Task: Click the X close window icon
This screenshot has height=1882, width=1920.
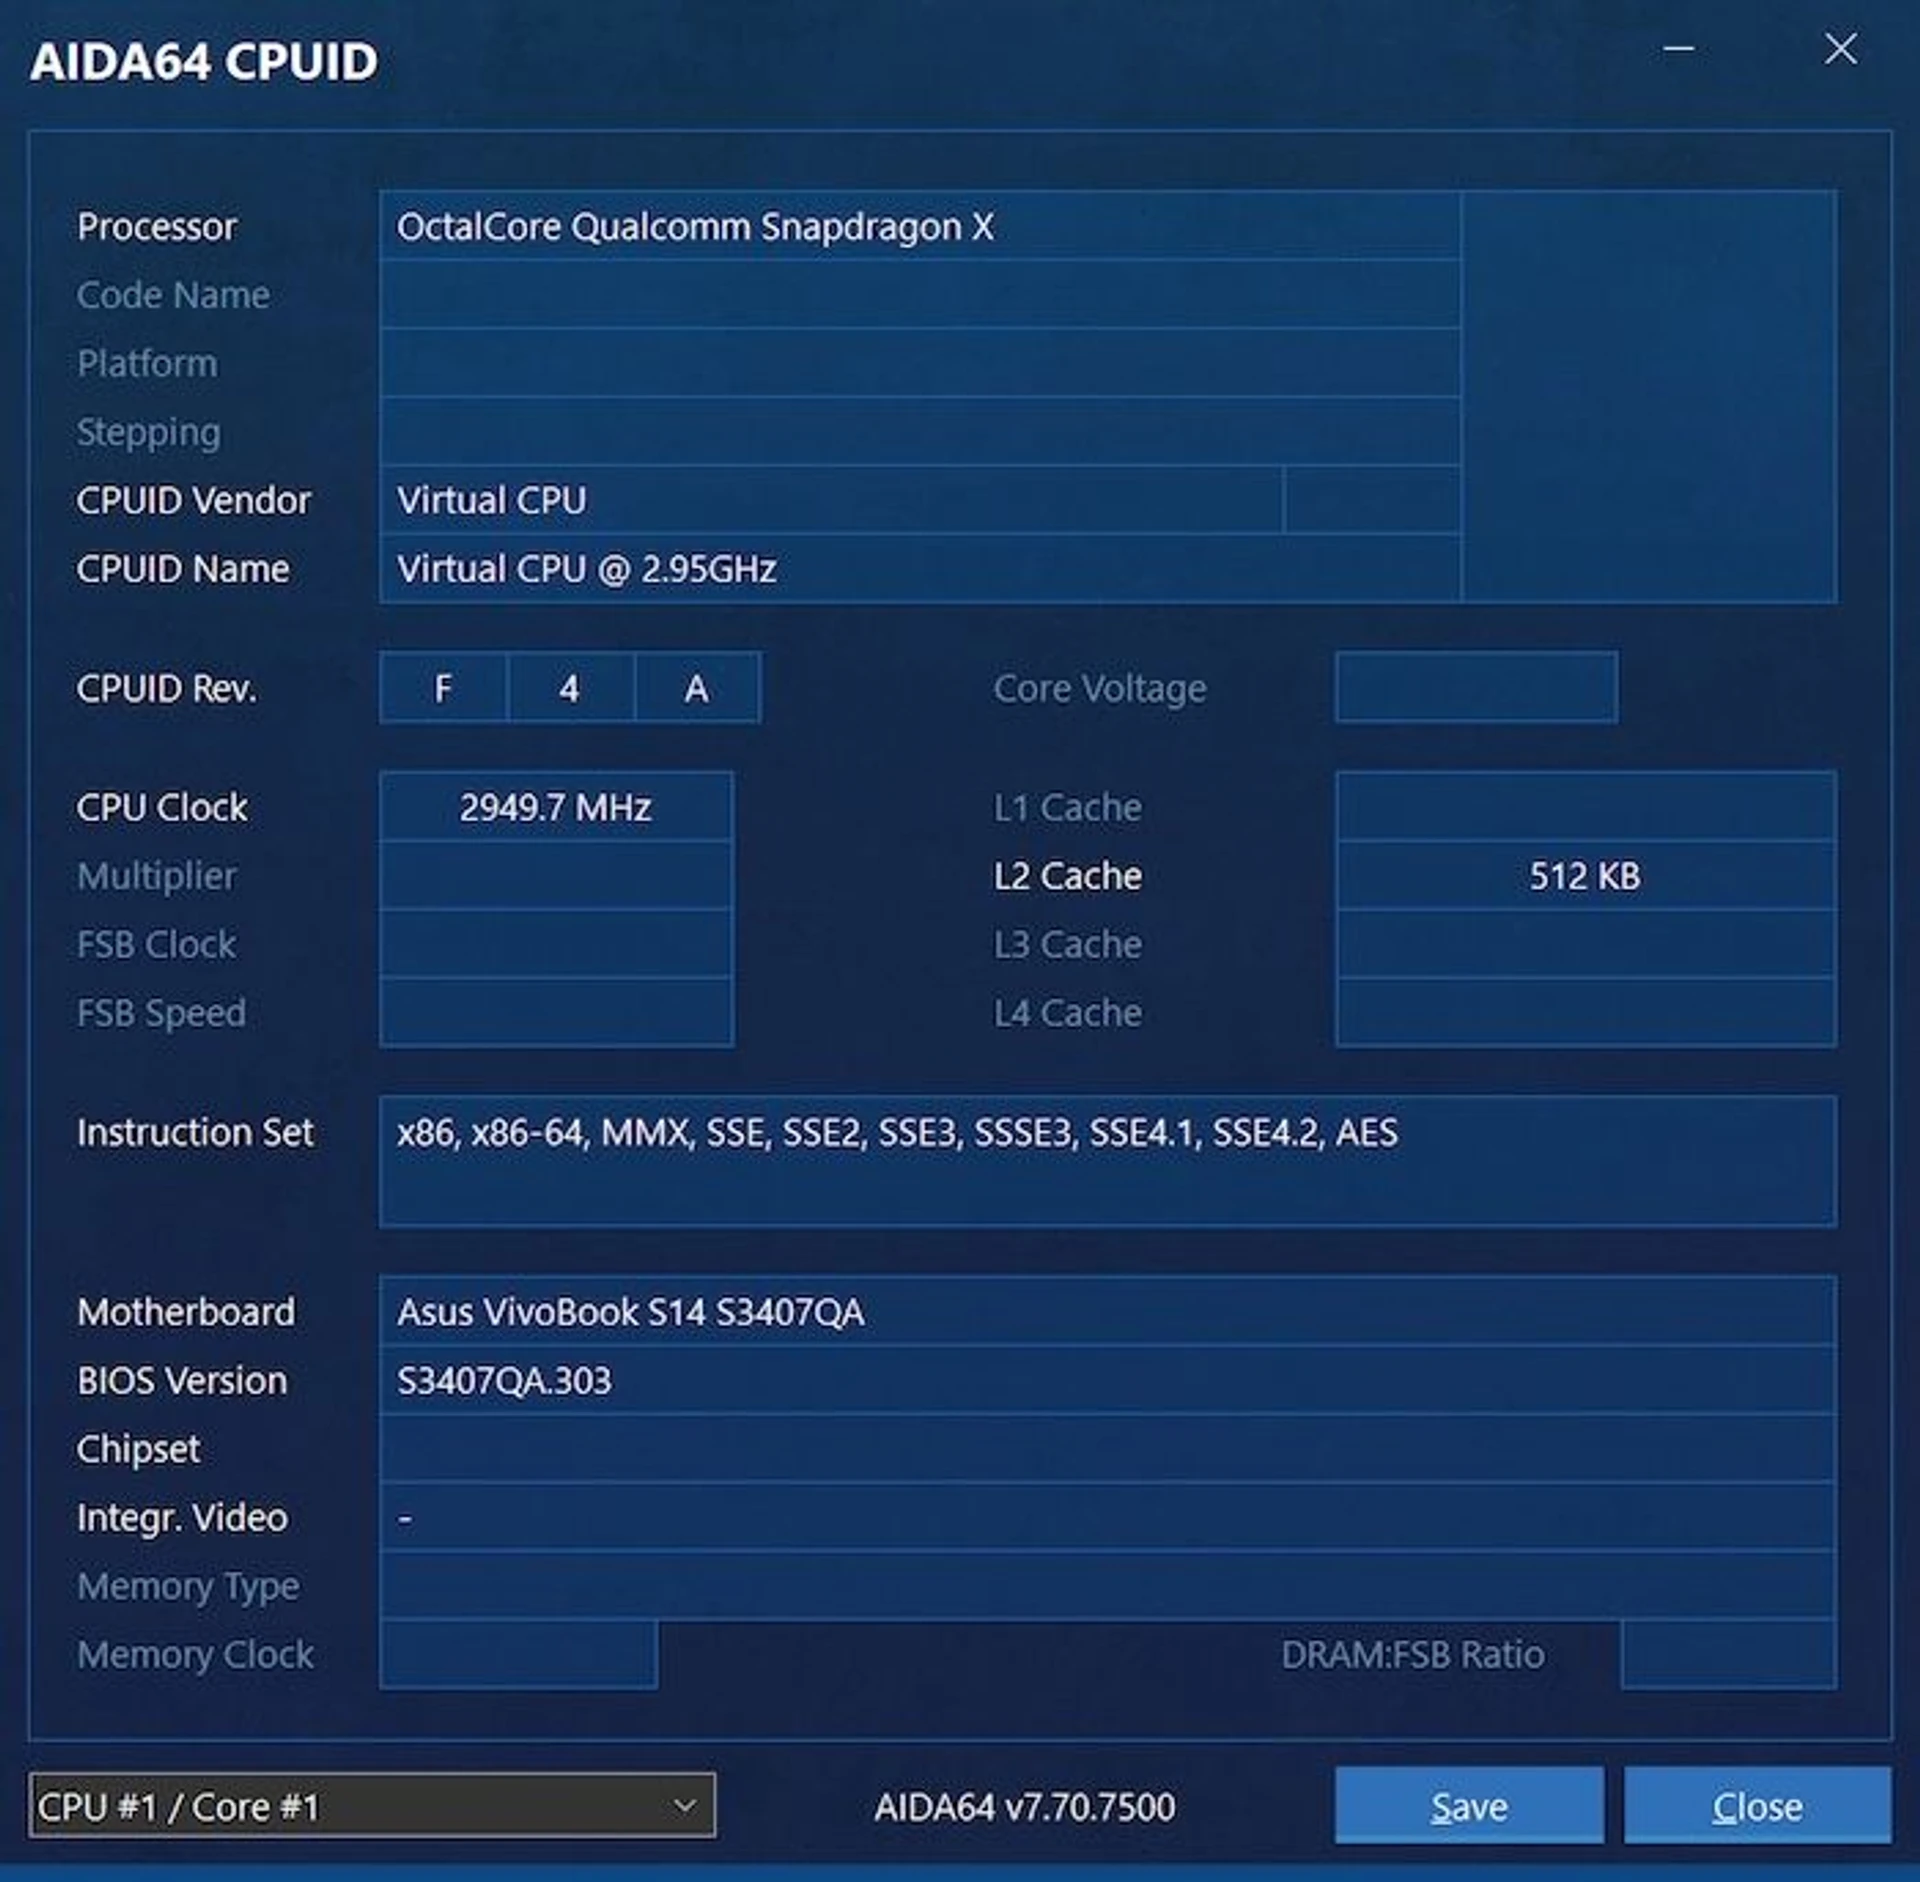Action: 1840,48
